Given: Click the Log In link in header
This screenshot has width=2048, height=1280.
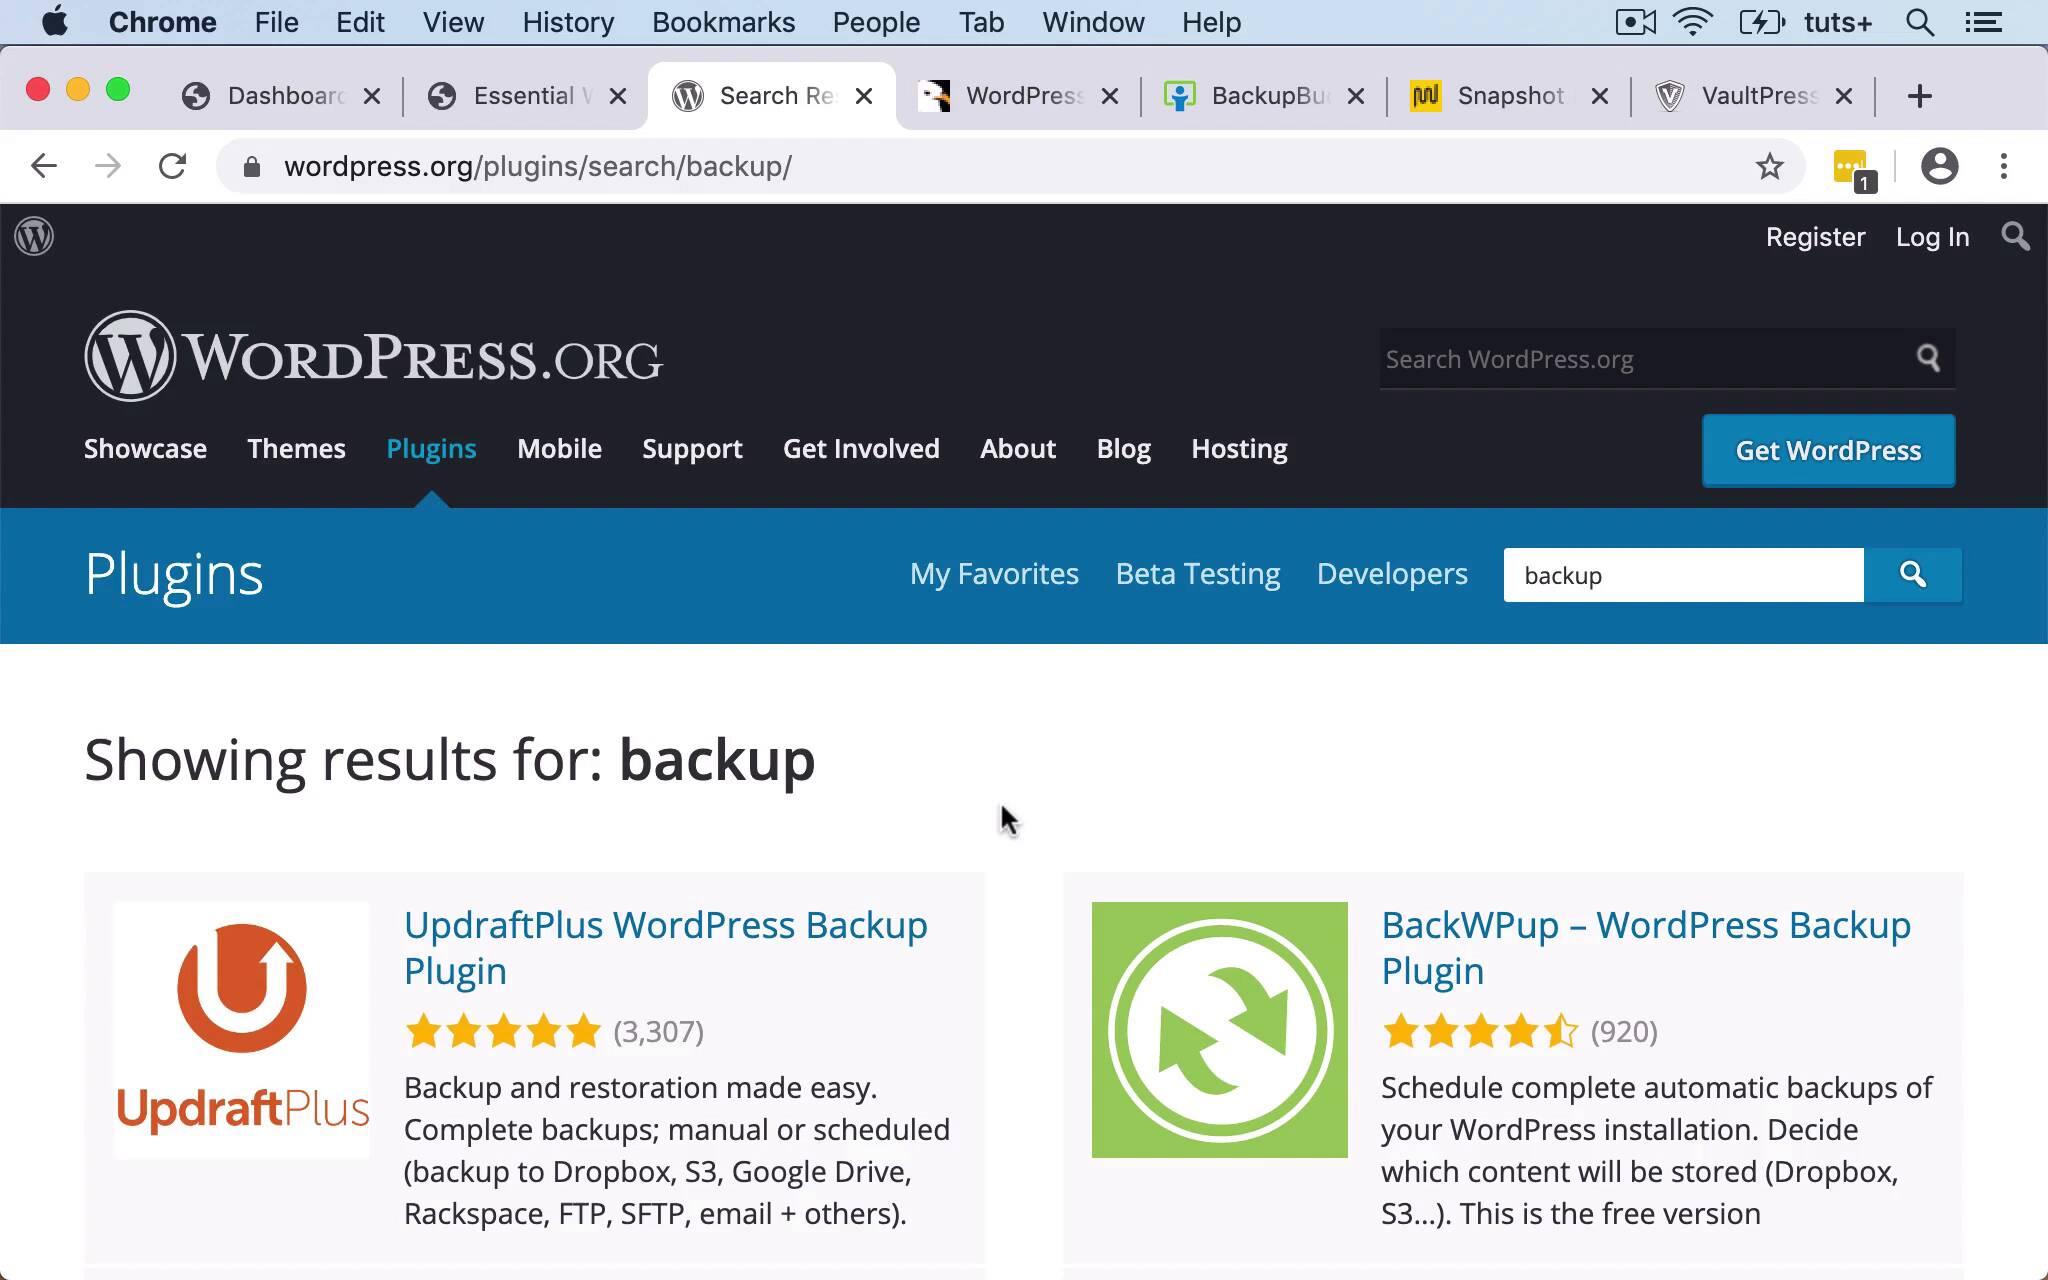Looking at the screenshot, I should click(1934, 237).
